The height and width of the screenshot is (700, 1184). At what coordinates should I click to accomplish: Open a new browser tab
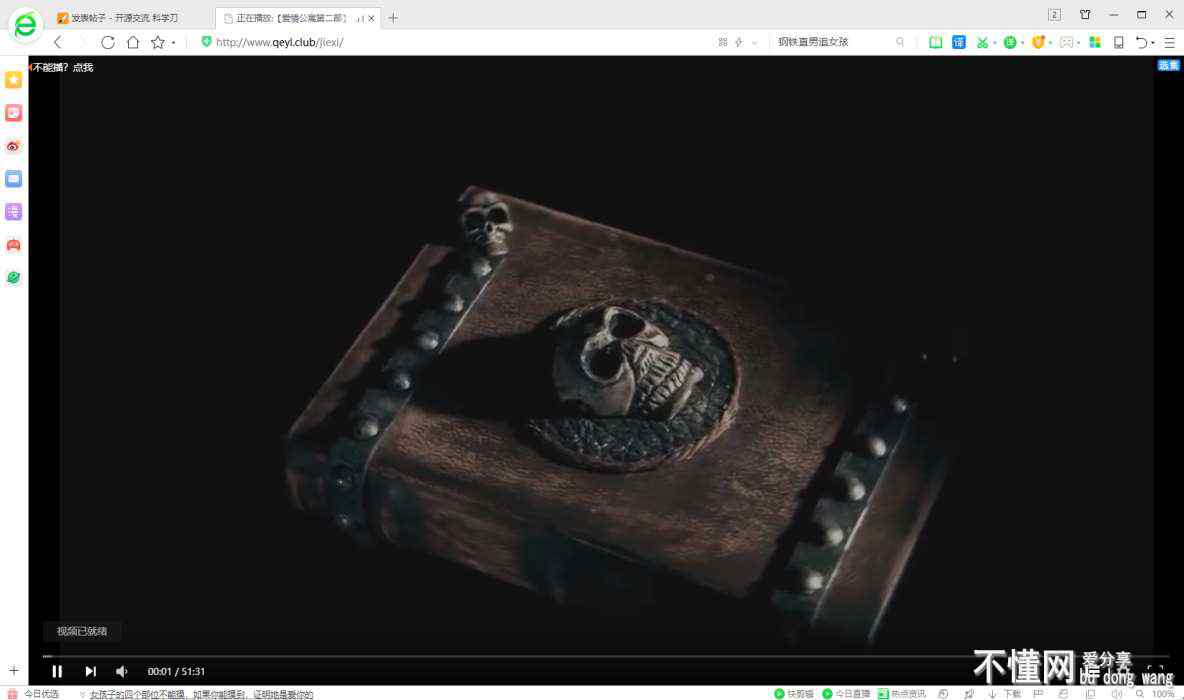pyautogui.click(x=393, y=18)
